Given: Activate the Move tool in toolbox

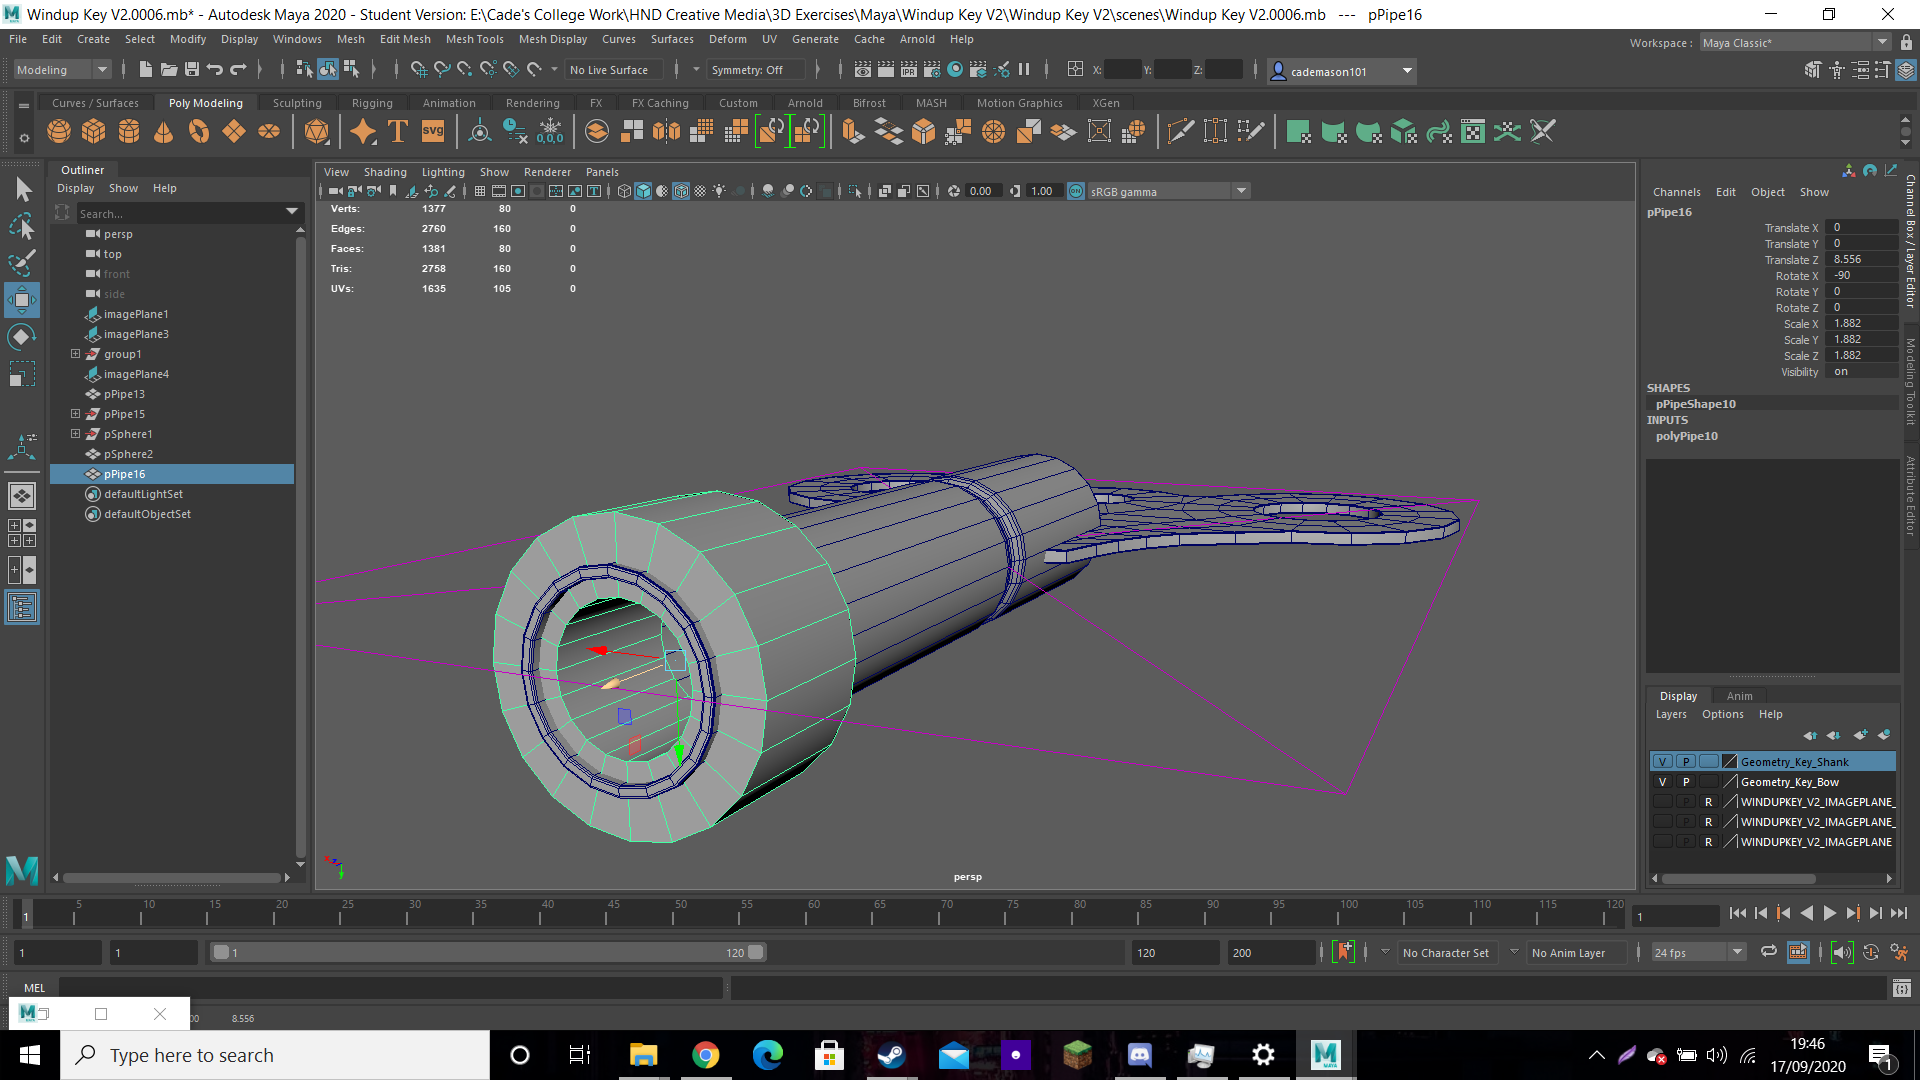Looking at the screenshot, I should point(22,299).
